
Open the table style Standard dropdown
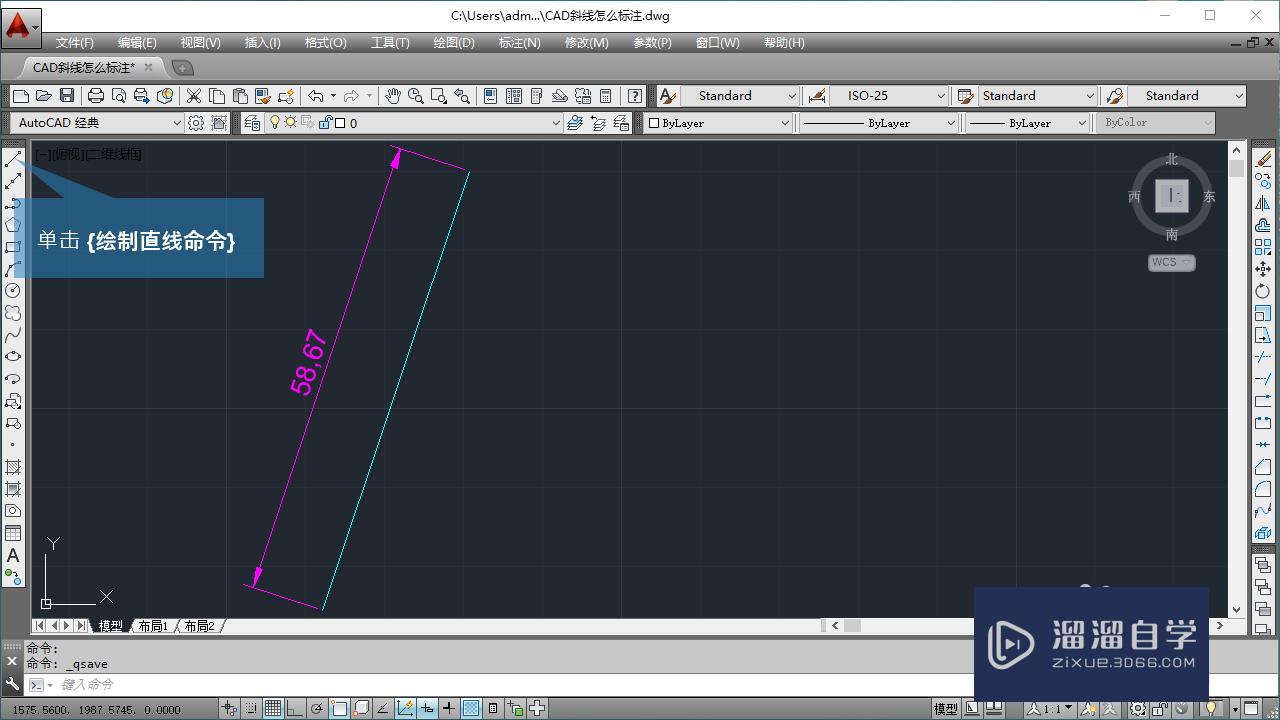1038,96
